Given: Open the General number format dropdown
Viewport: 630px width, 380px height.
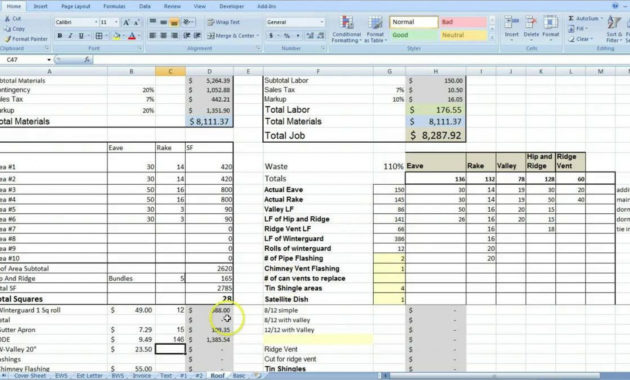Looking at the screenshot, I should click(x=322, y=22).
